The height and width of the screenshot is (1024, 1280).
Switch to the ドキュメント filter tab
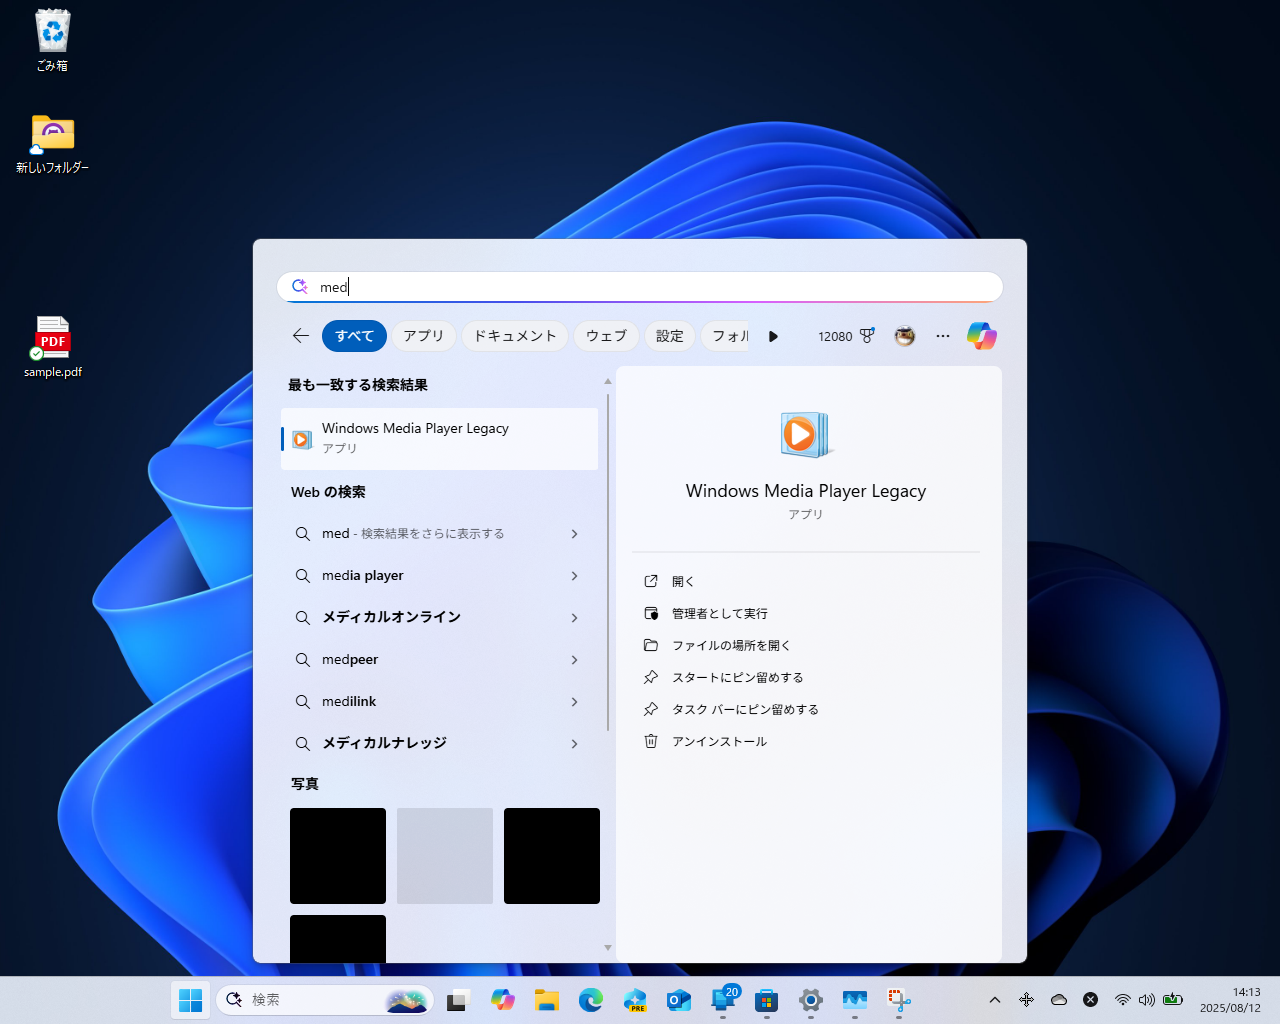pyautogui.click(x=514, y=336)
